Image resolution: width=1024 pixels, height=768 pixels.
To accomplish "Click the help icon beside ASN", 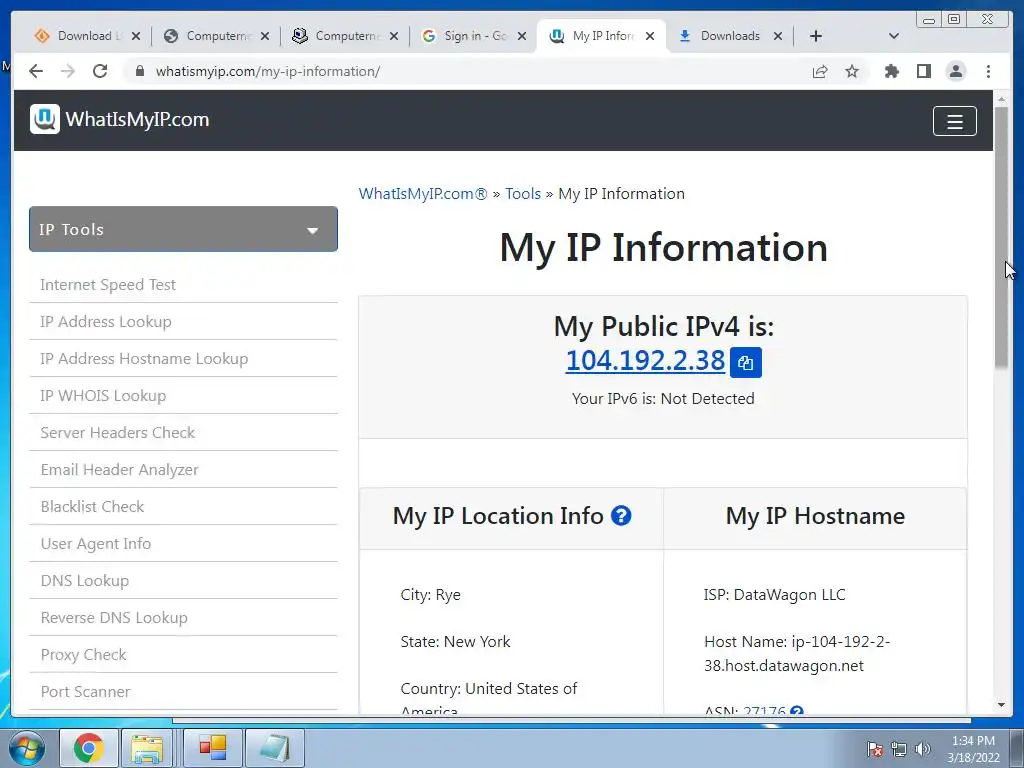I will 797,711.
